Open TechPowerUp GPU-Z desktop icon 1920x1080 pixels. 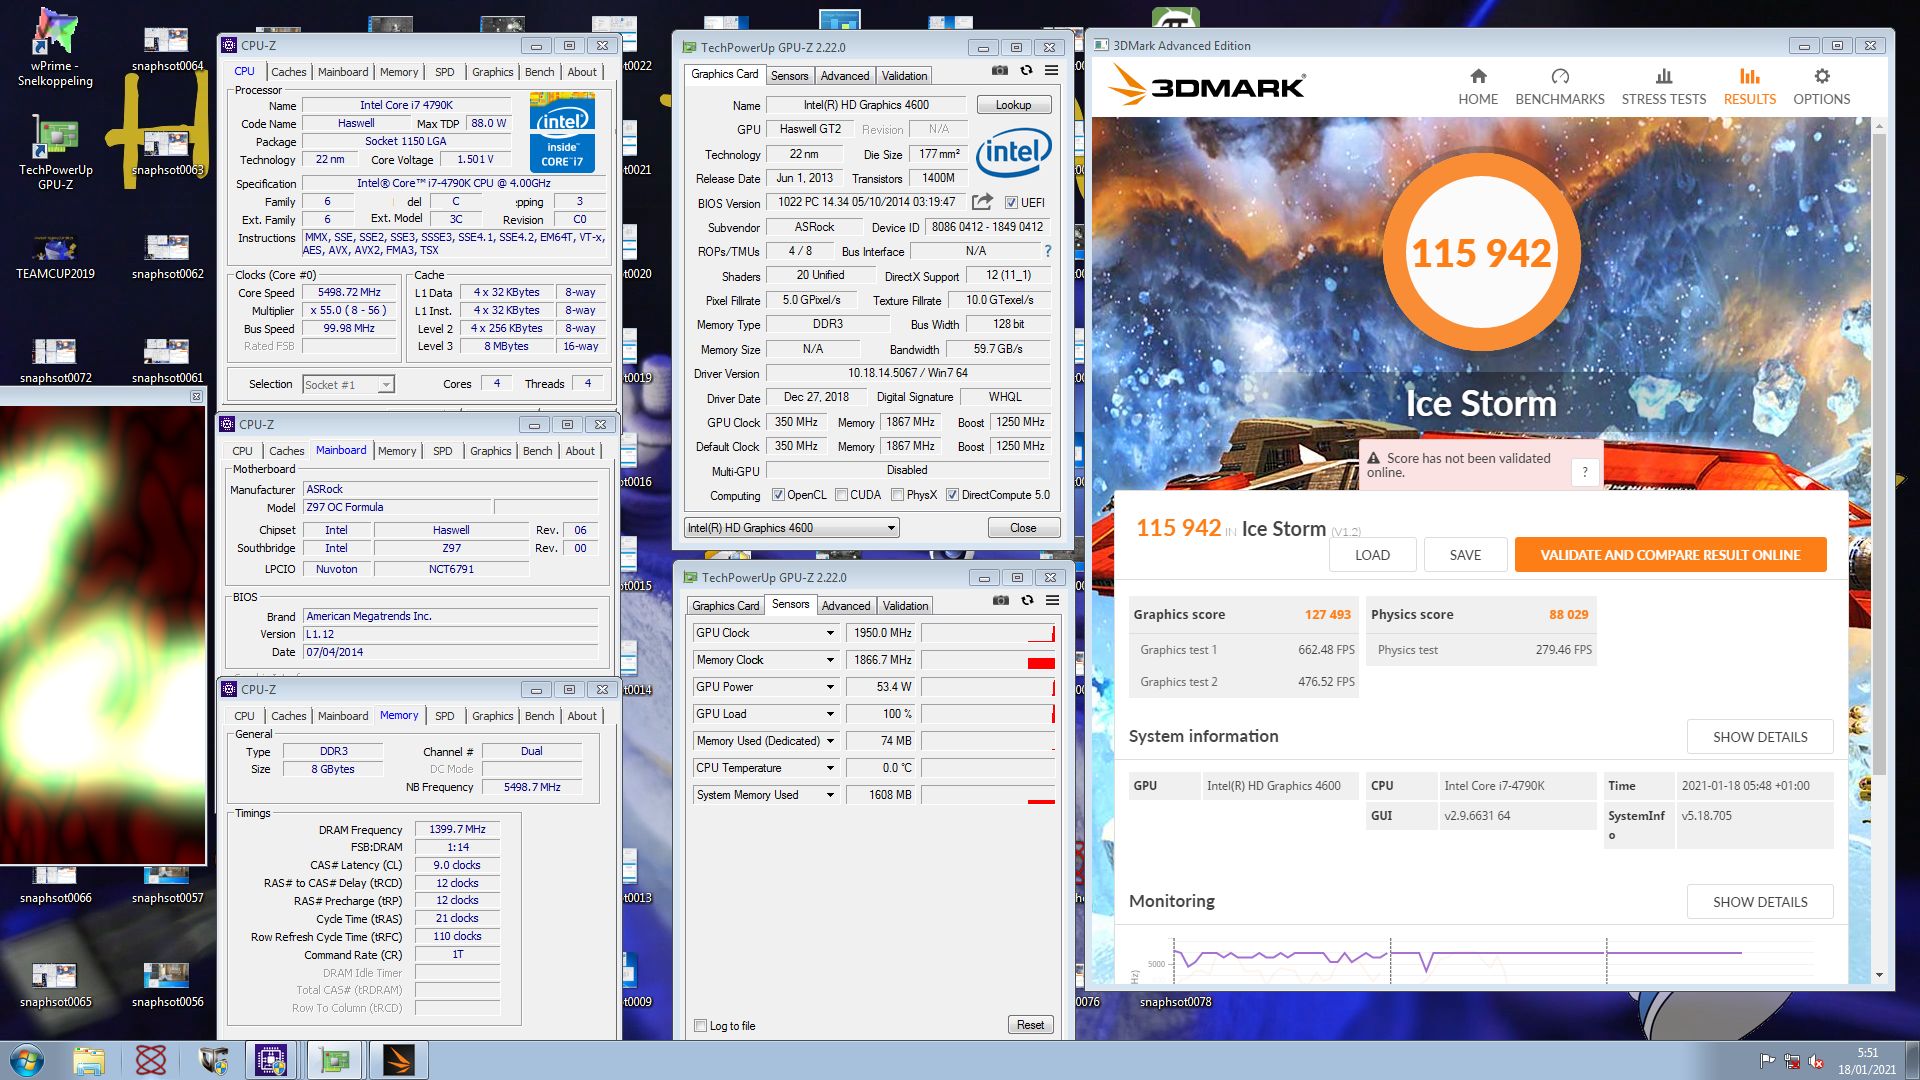[55, 153]
